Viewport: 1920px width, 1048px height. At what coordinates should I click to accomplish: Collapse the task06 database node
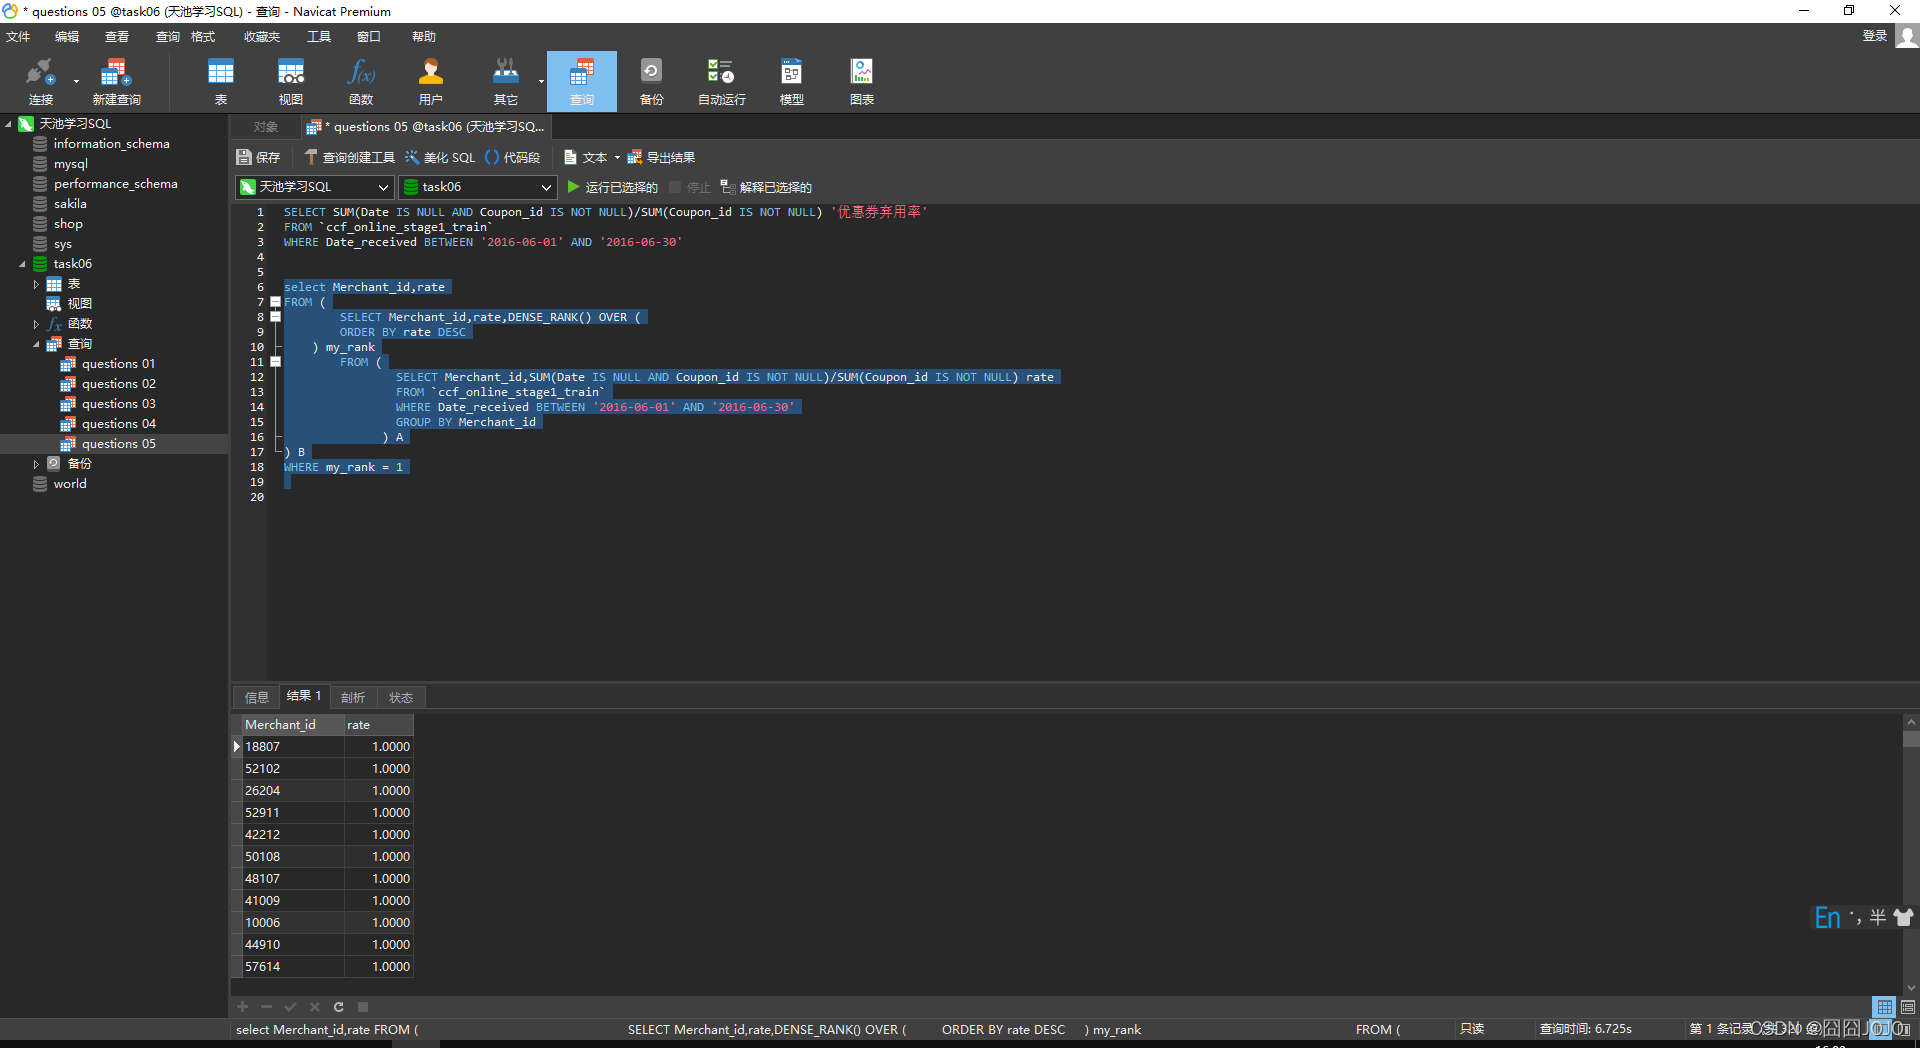coord(22,264)
